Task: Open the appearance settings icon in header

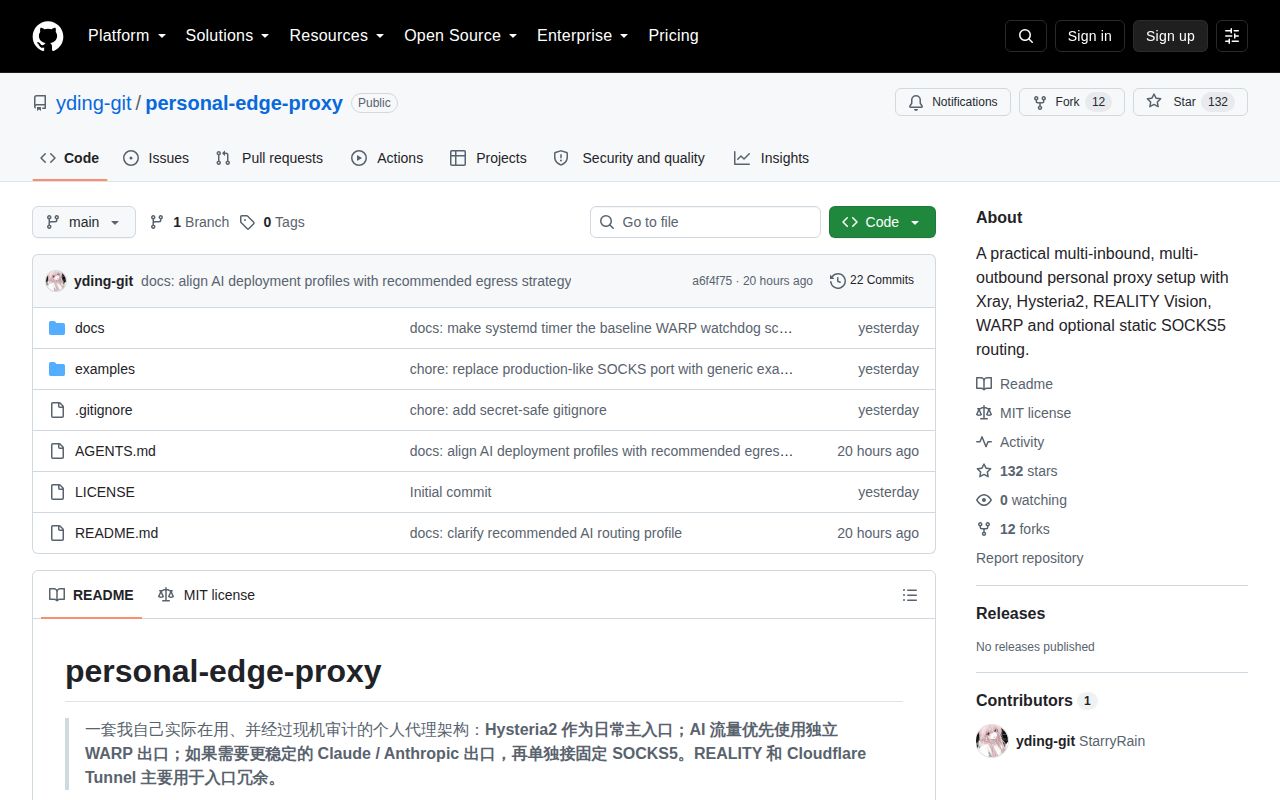Action: 1232,36
